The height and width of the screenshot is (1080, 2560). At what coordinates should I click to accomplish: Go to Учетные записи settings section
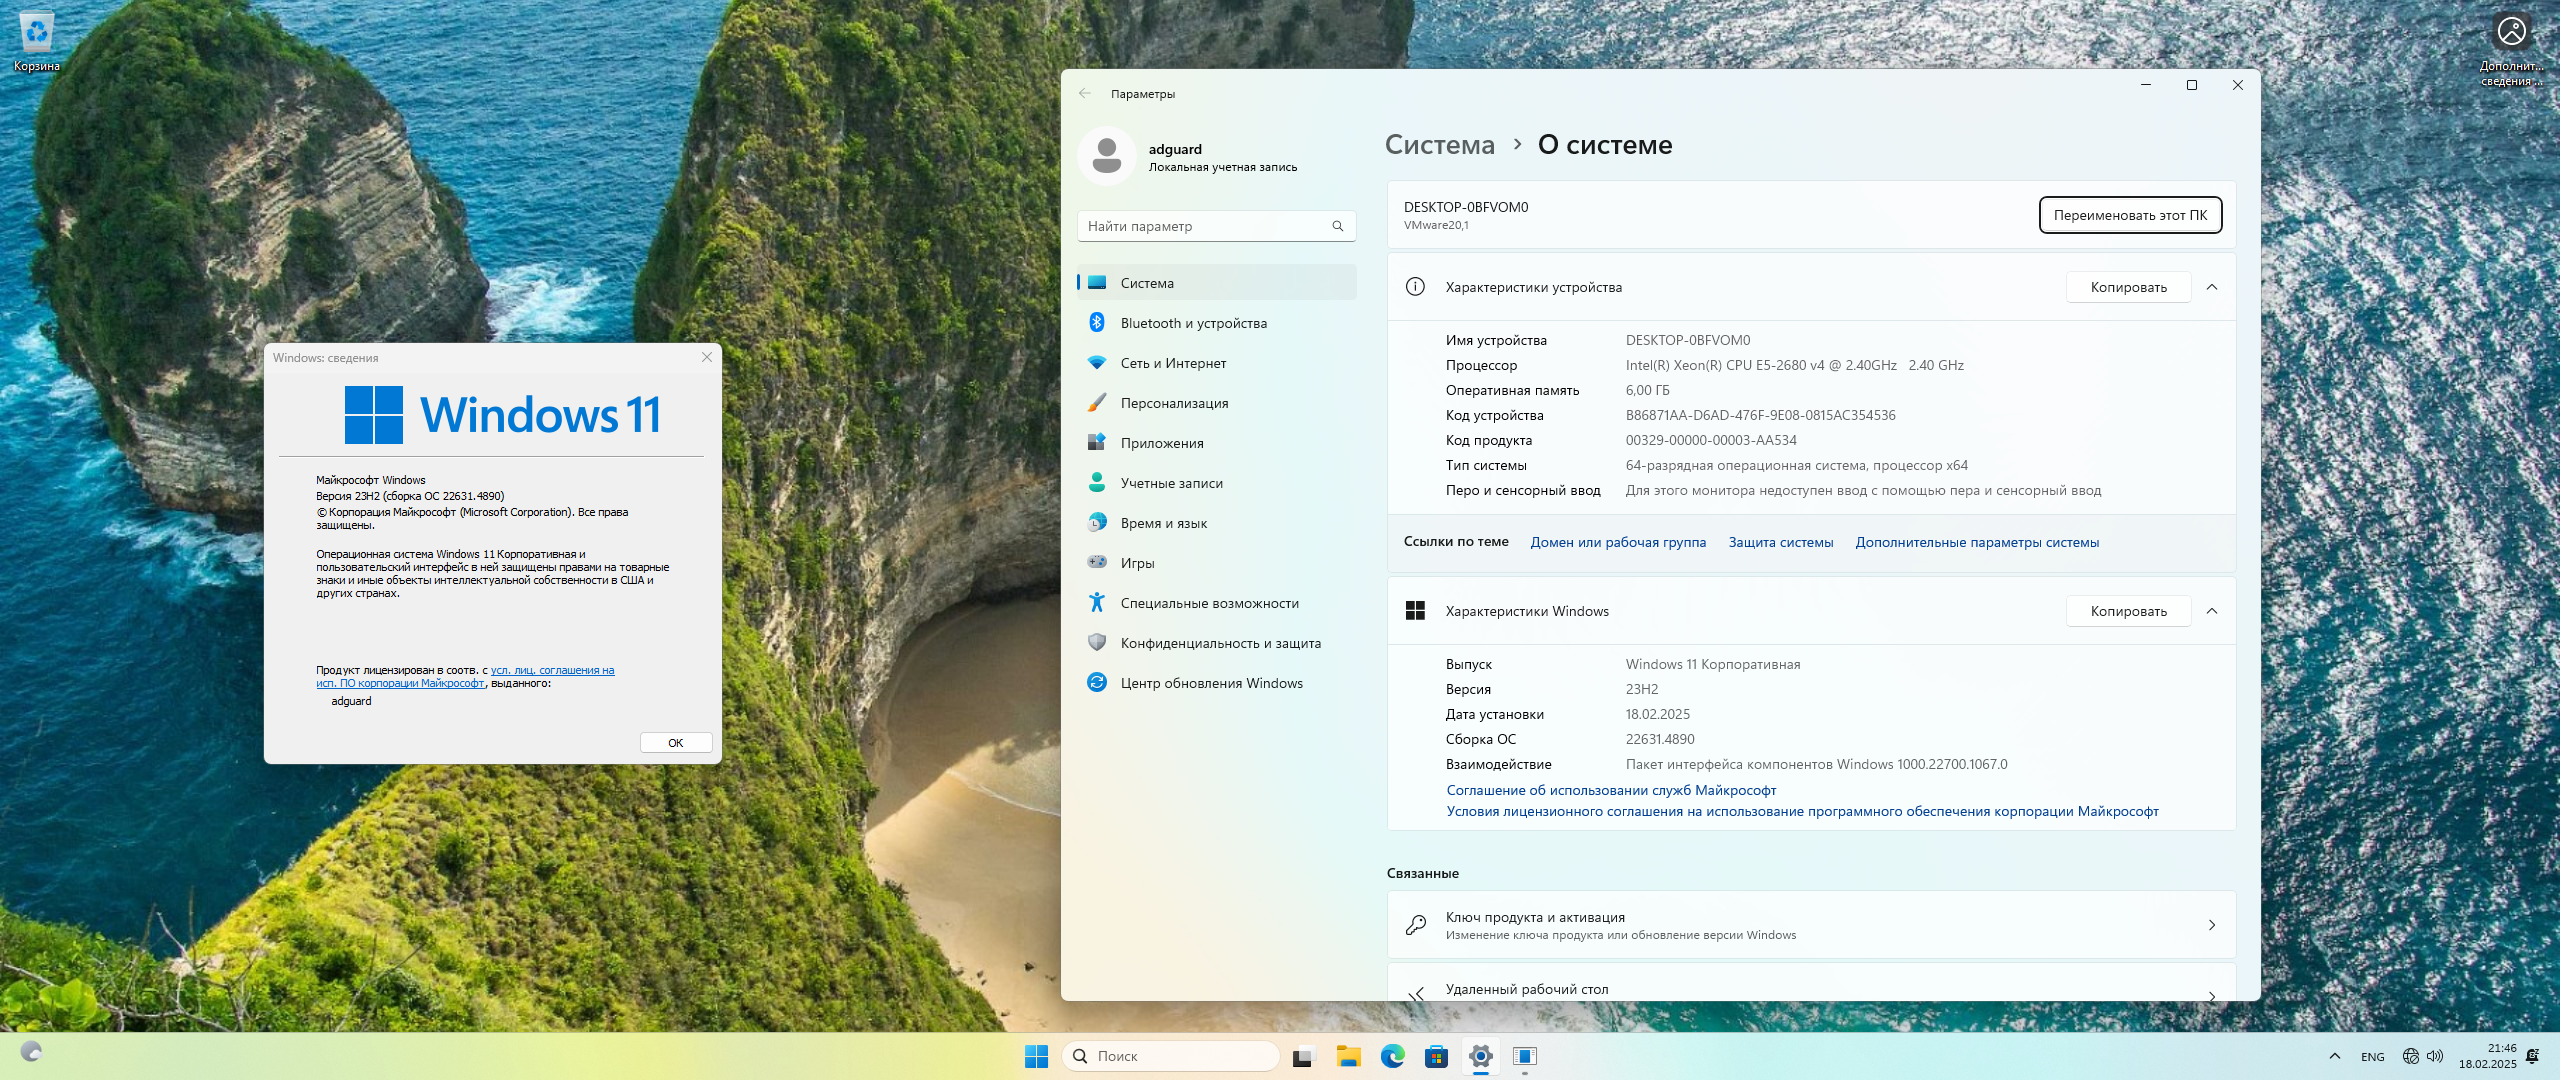point(1171,483)
